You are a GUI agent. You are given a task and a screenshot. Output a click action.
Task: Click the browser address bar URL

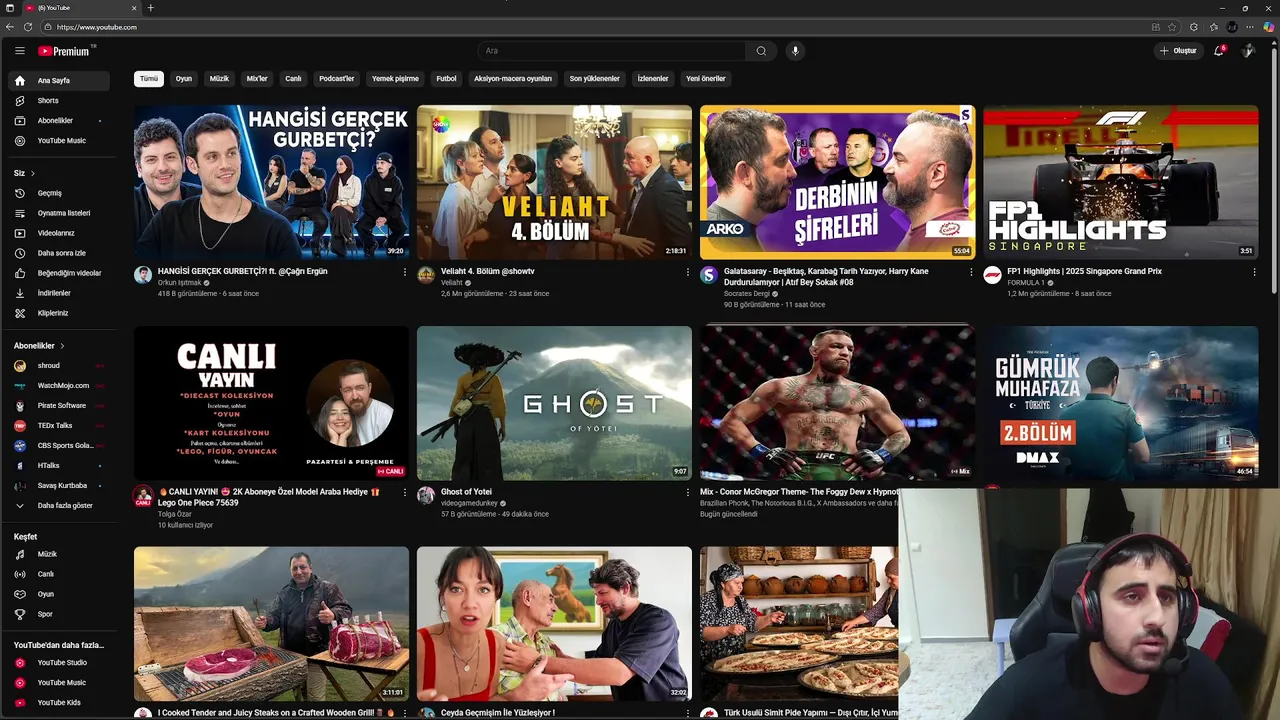[97, 27]
